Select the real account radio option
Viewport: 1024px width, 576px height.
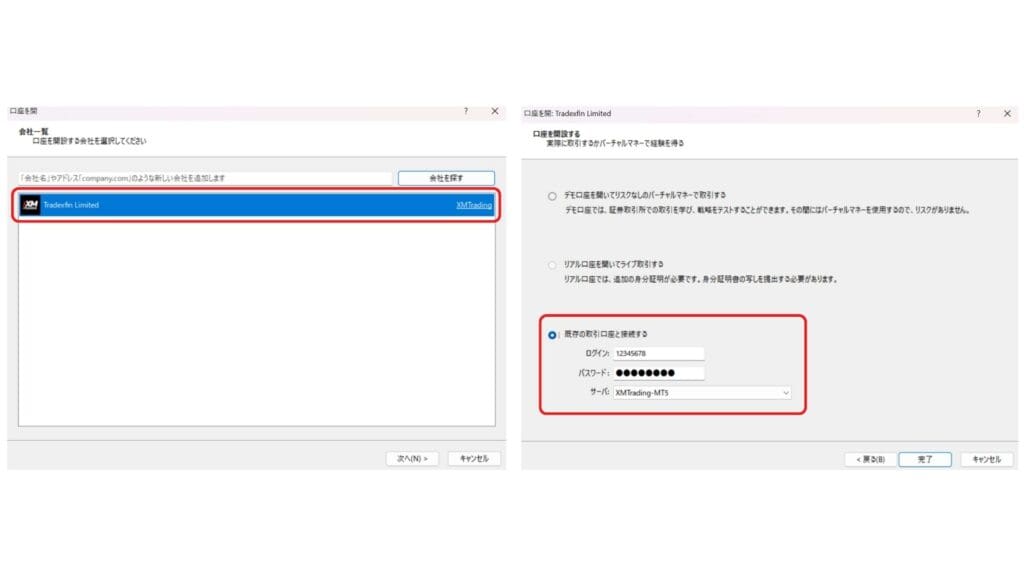click(x=552, y=265)
